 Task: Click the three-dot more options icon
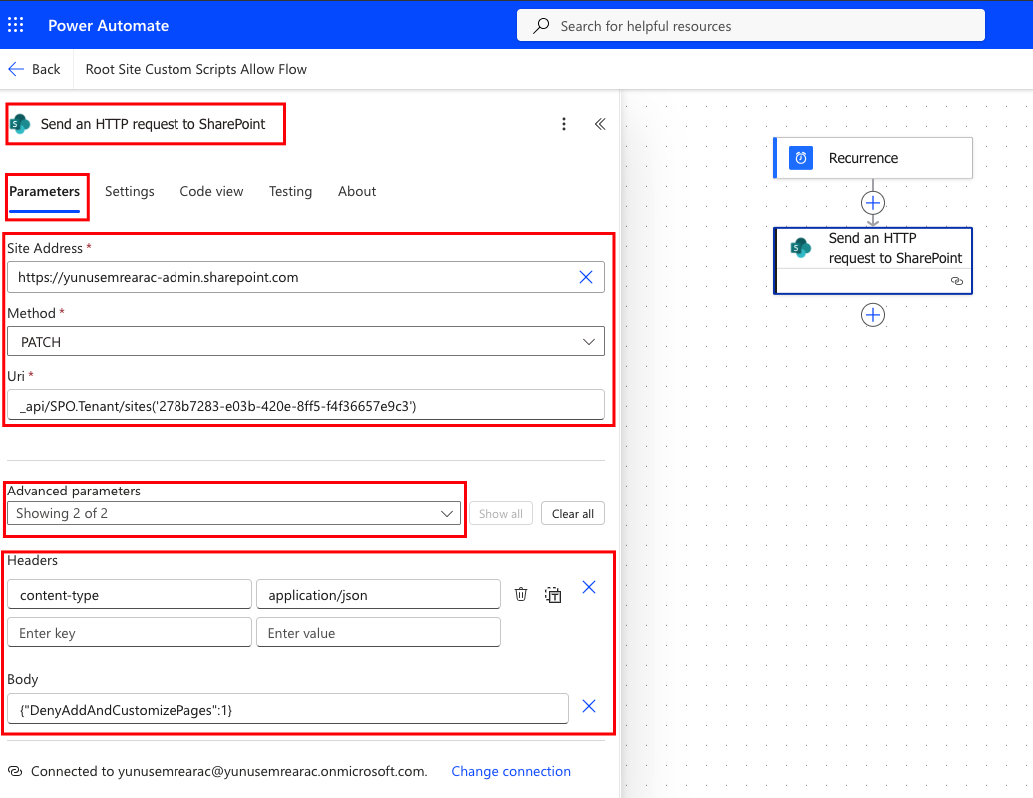(564, 124)
